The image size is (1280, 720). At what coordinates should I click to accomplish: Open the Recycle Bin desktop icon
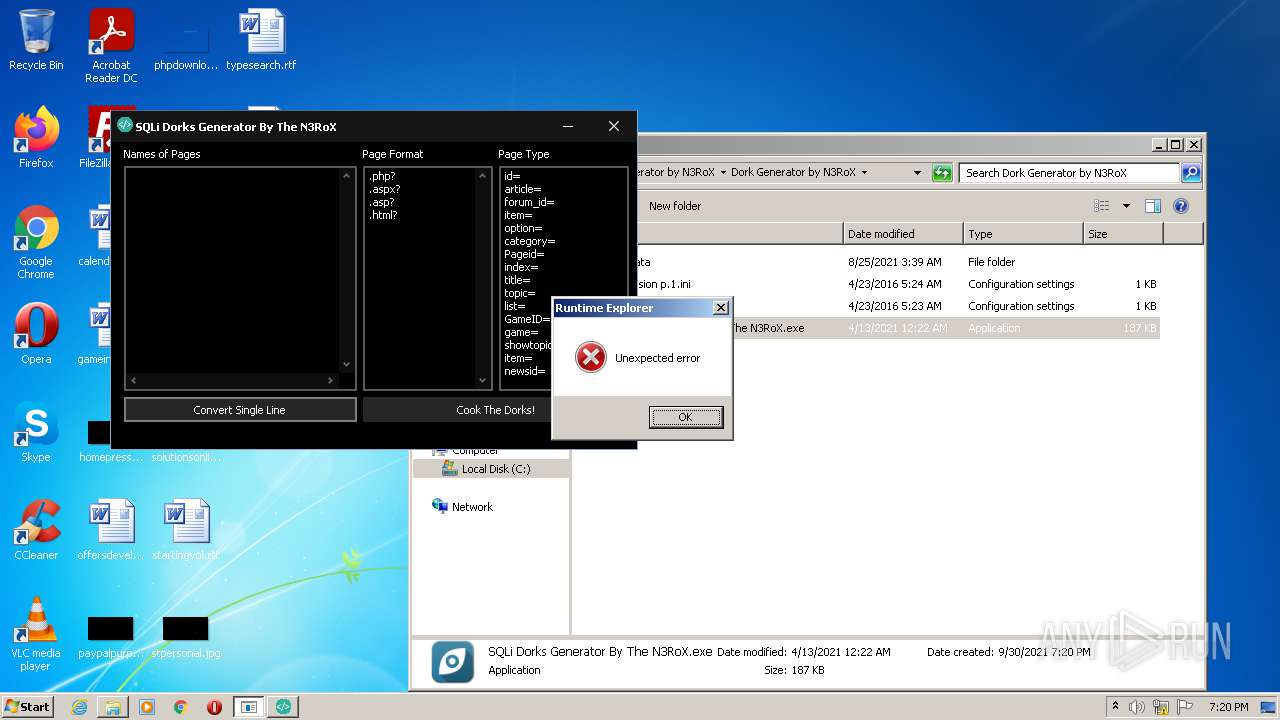(x=36, y=41)
